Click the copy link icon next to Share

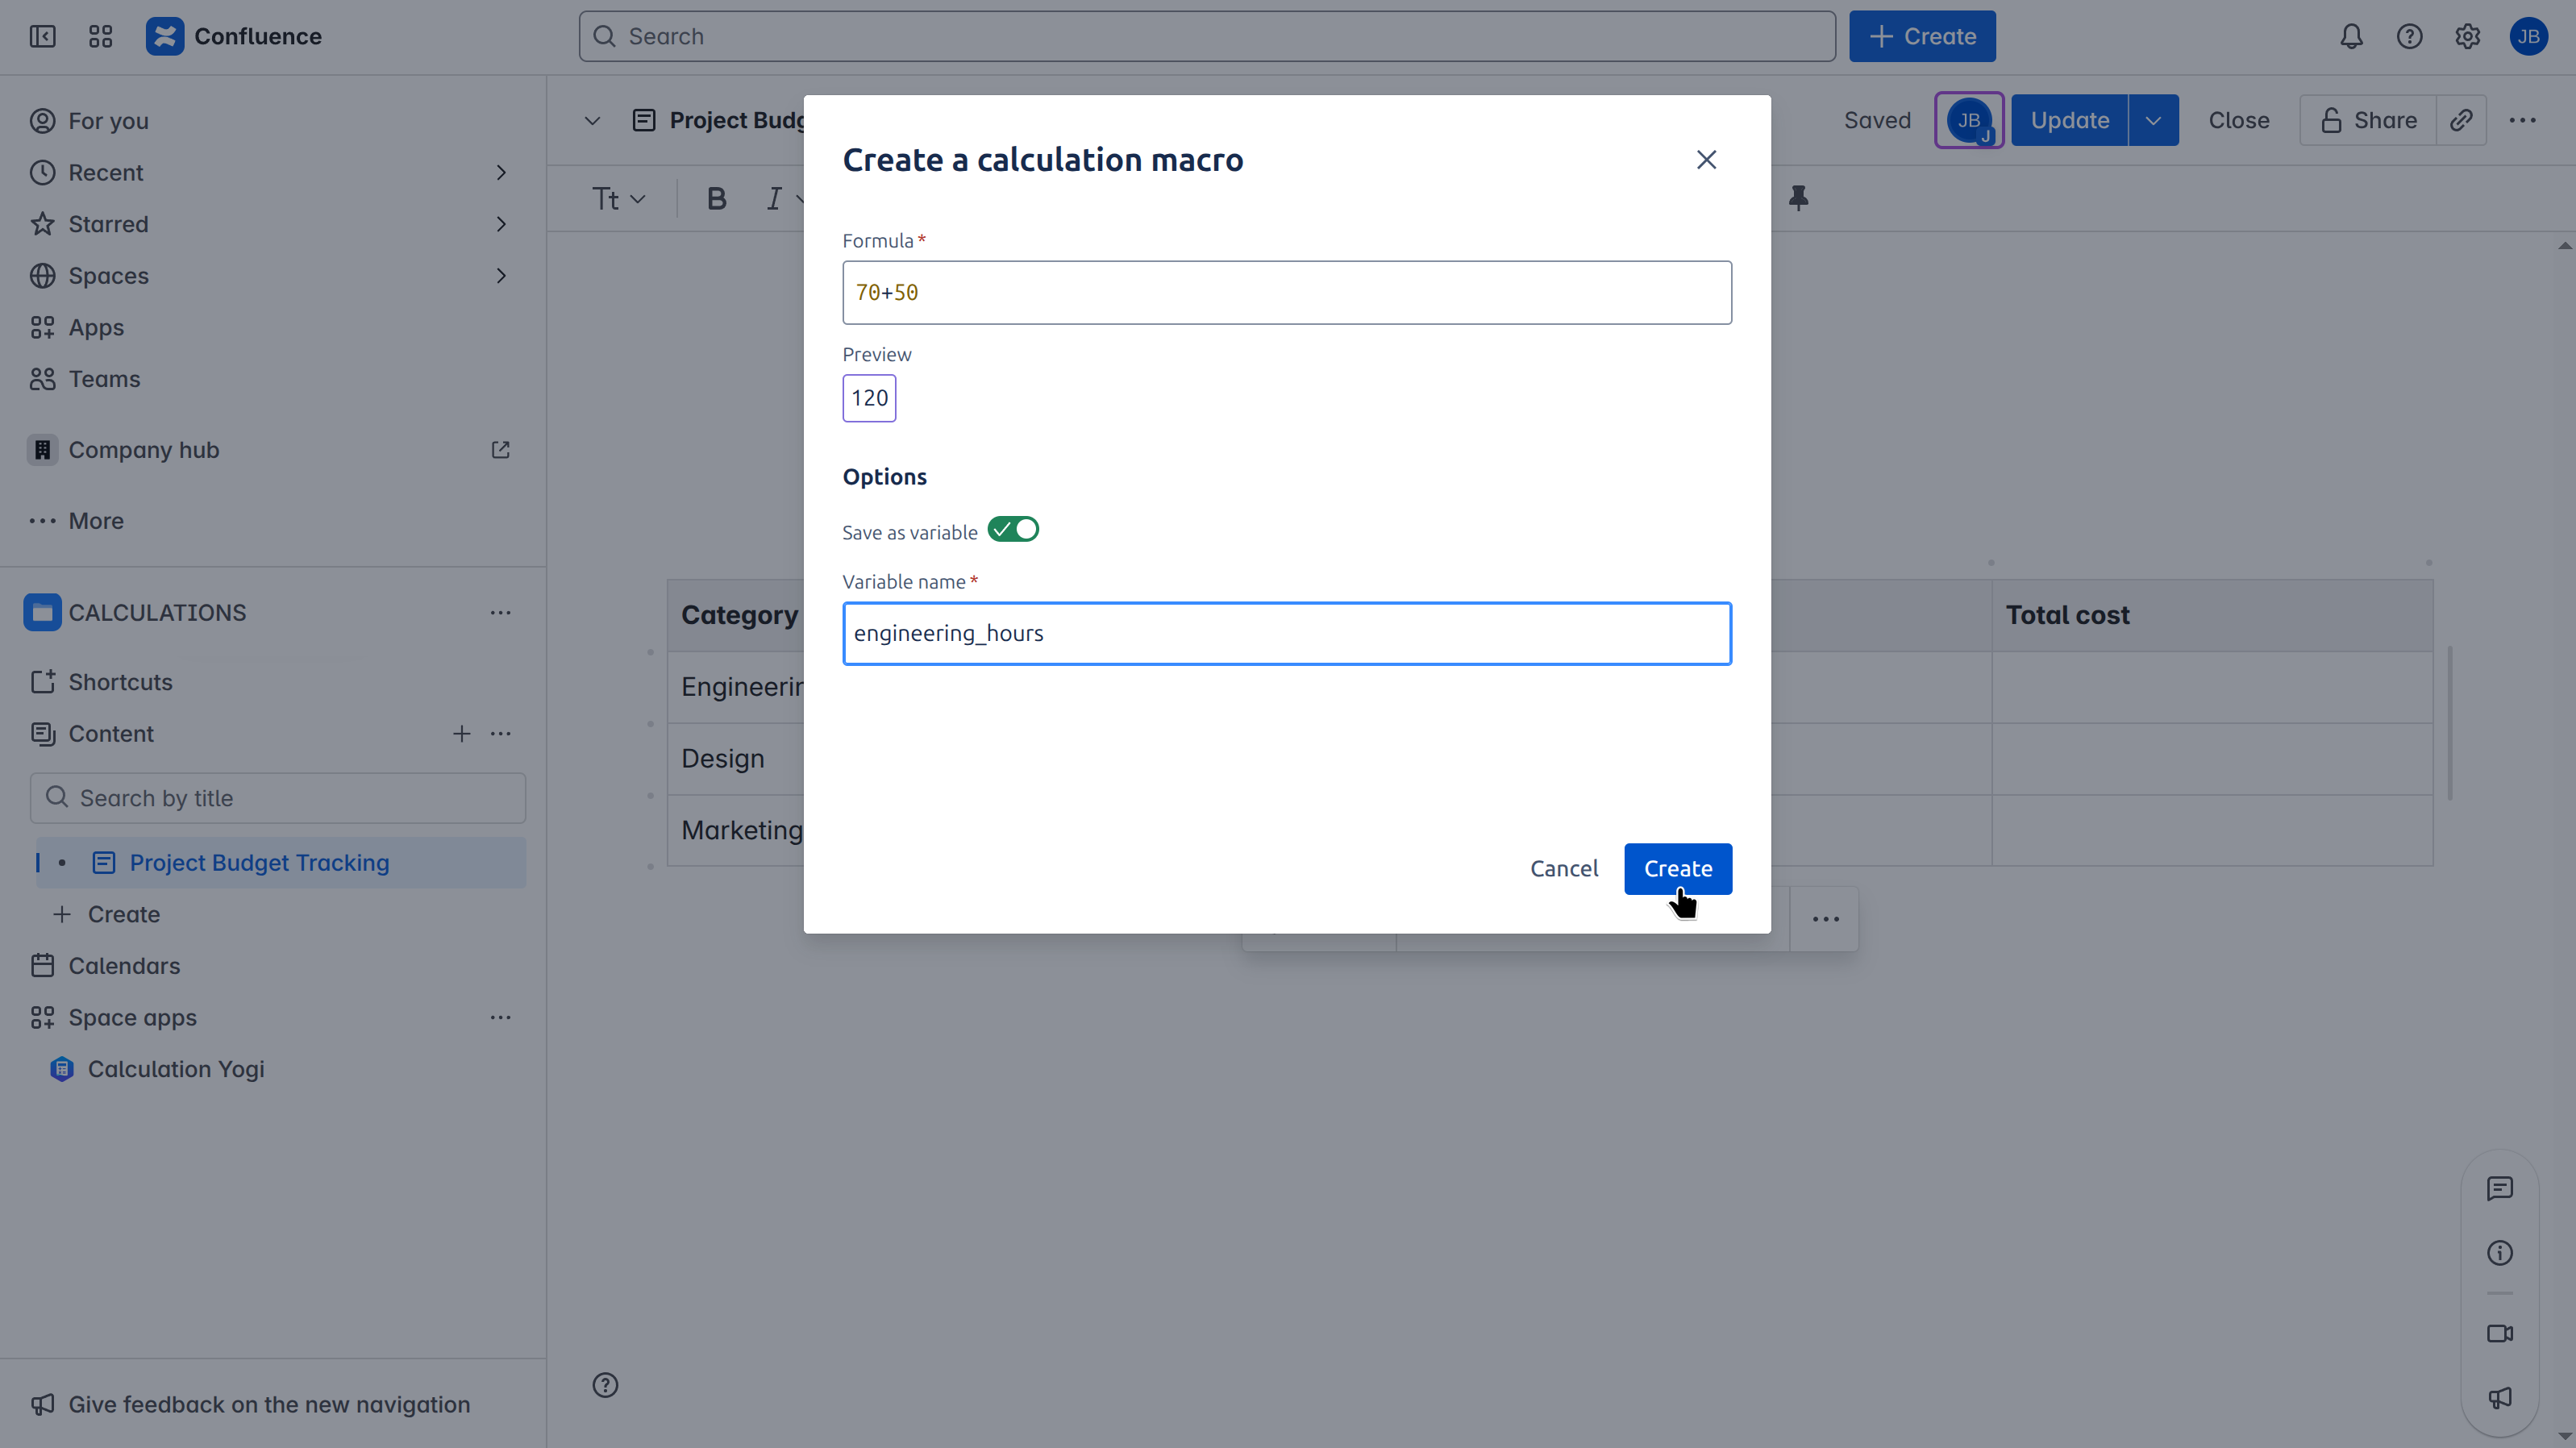pyautogui.click(x=2461, y=120)
